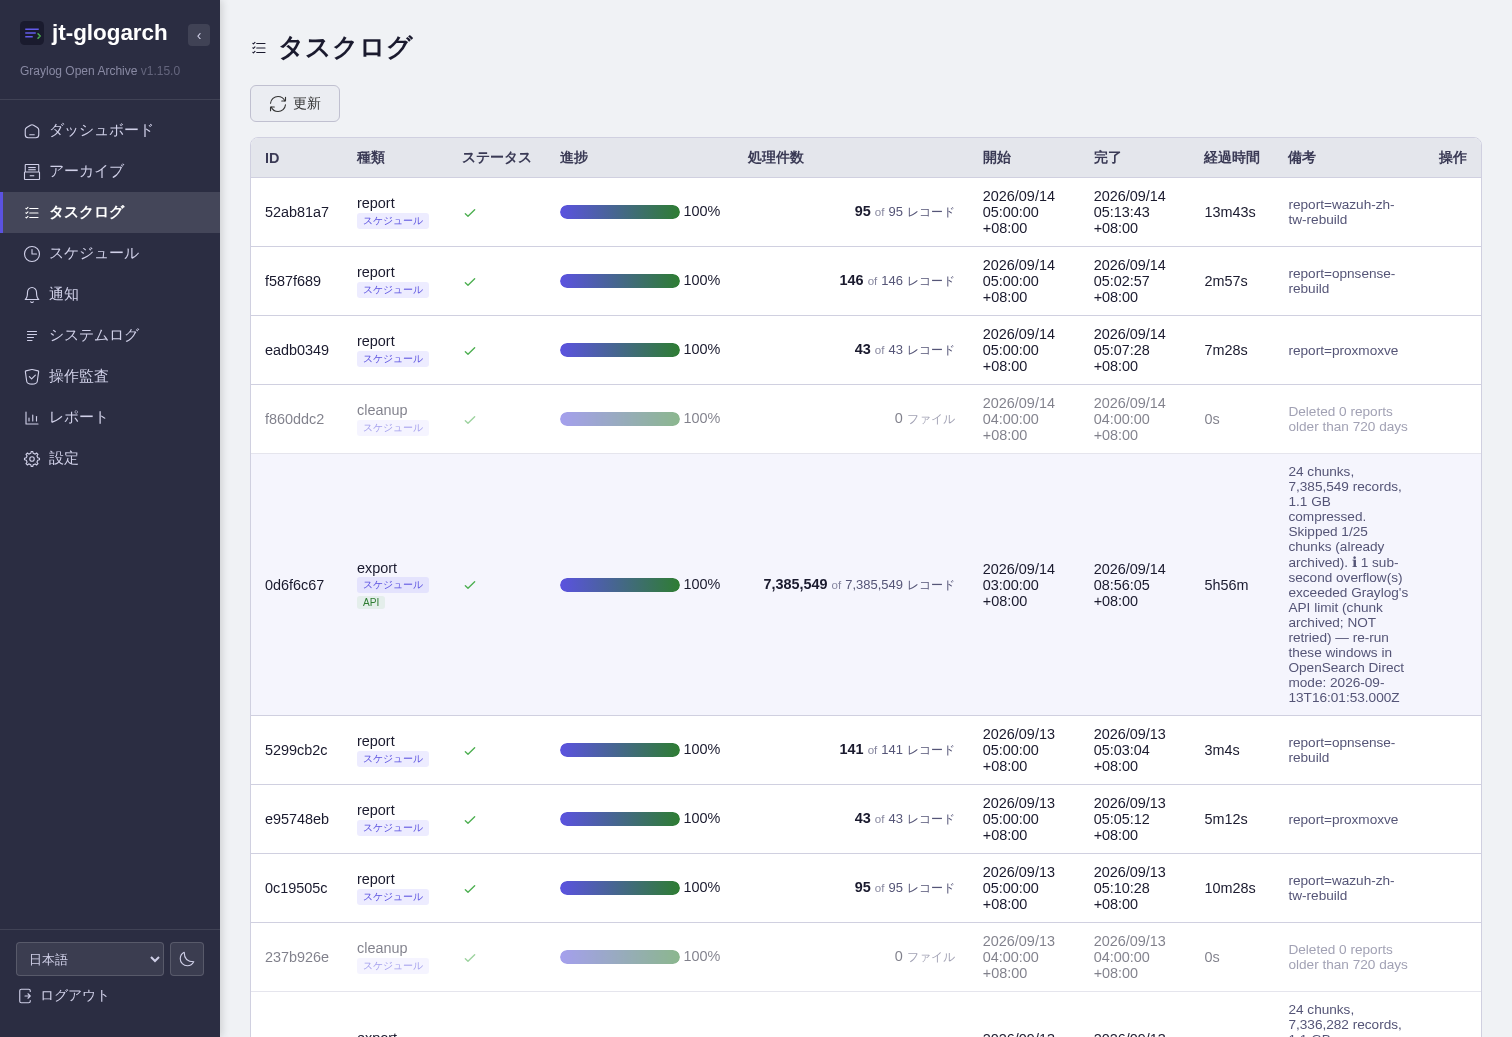Click the 経過時間 column header
Viewport: 1512px width, 1037px height.
pyautogui.click(x=1232, y=158)
